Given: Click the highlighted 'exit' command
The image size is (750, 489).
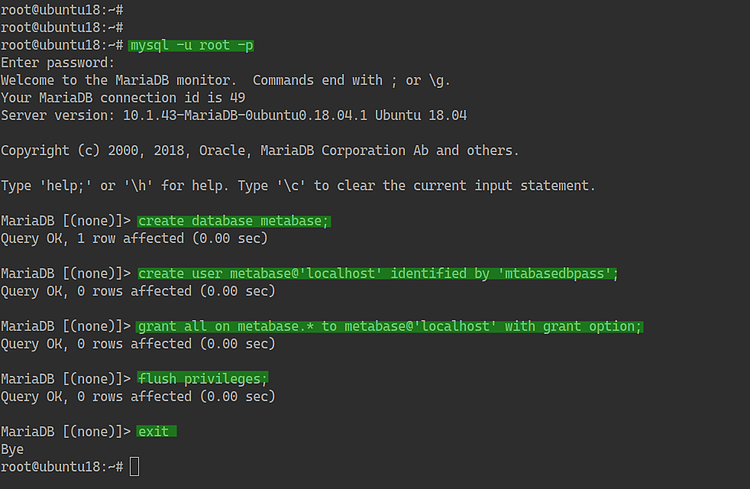Looking at the screenshot, I should tap(156, 432).
